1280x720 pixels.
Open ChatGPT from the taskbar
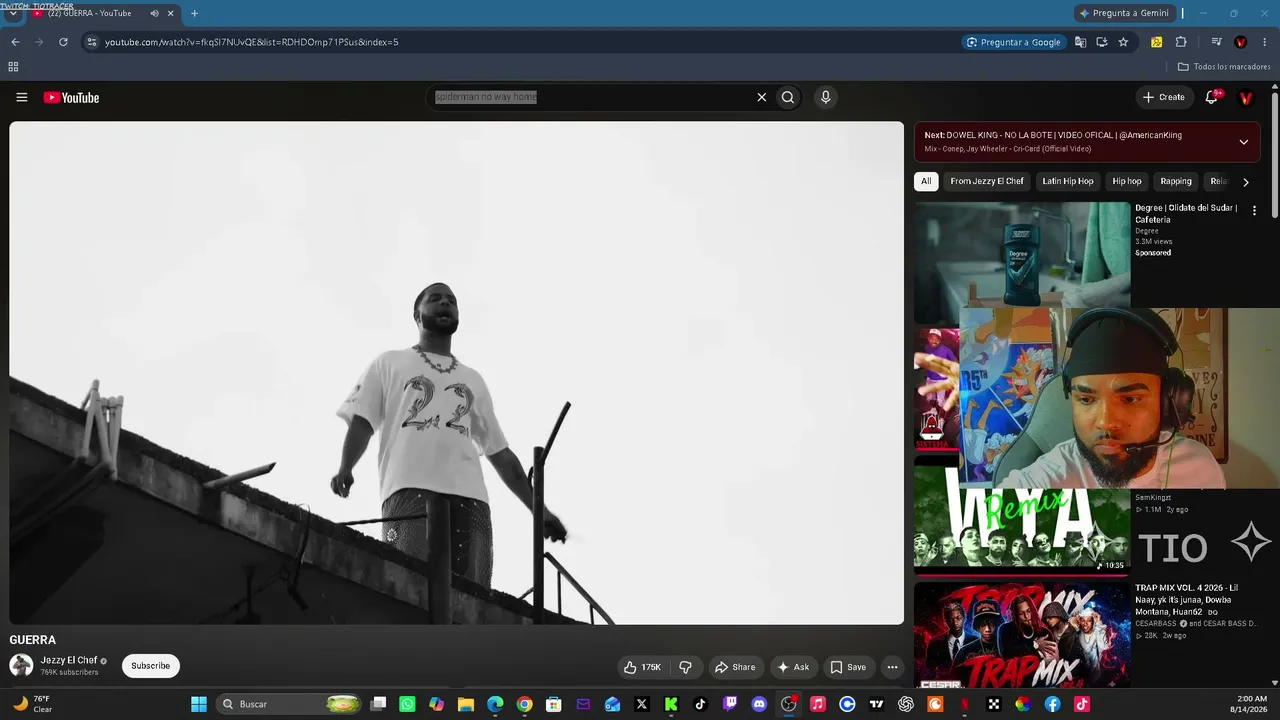coord(906,704)
